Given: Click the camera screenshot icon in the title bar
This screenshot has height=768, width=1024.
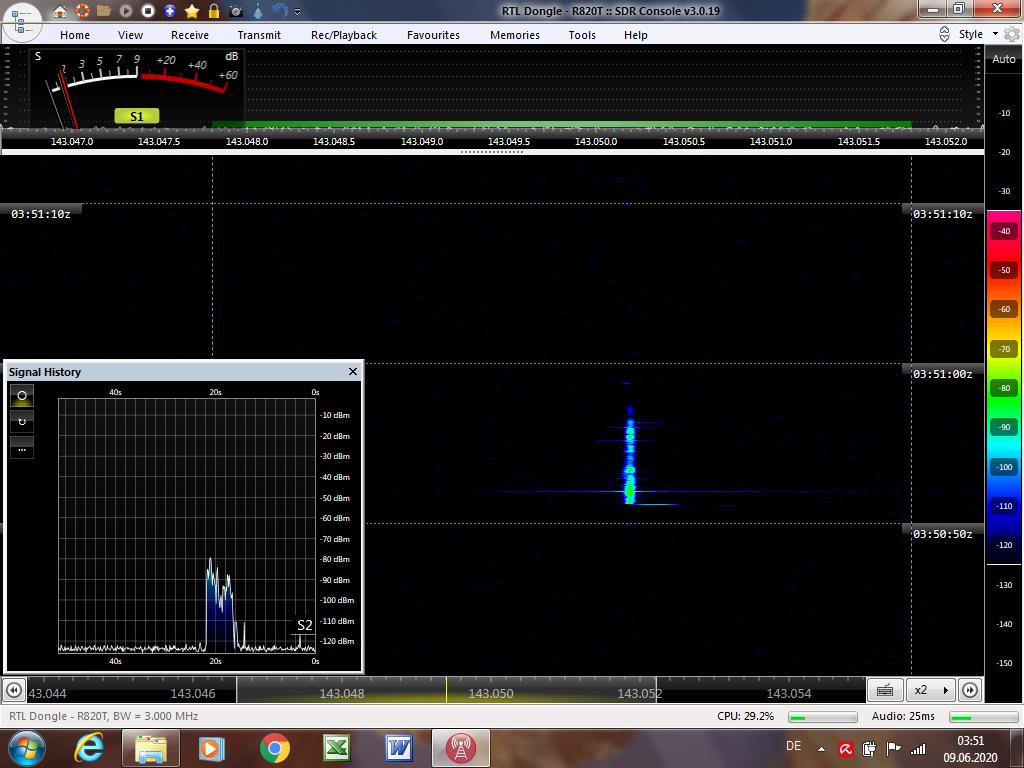Looking at the screenshot, I should coord(236,11).
